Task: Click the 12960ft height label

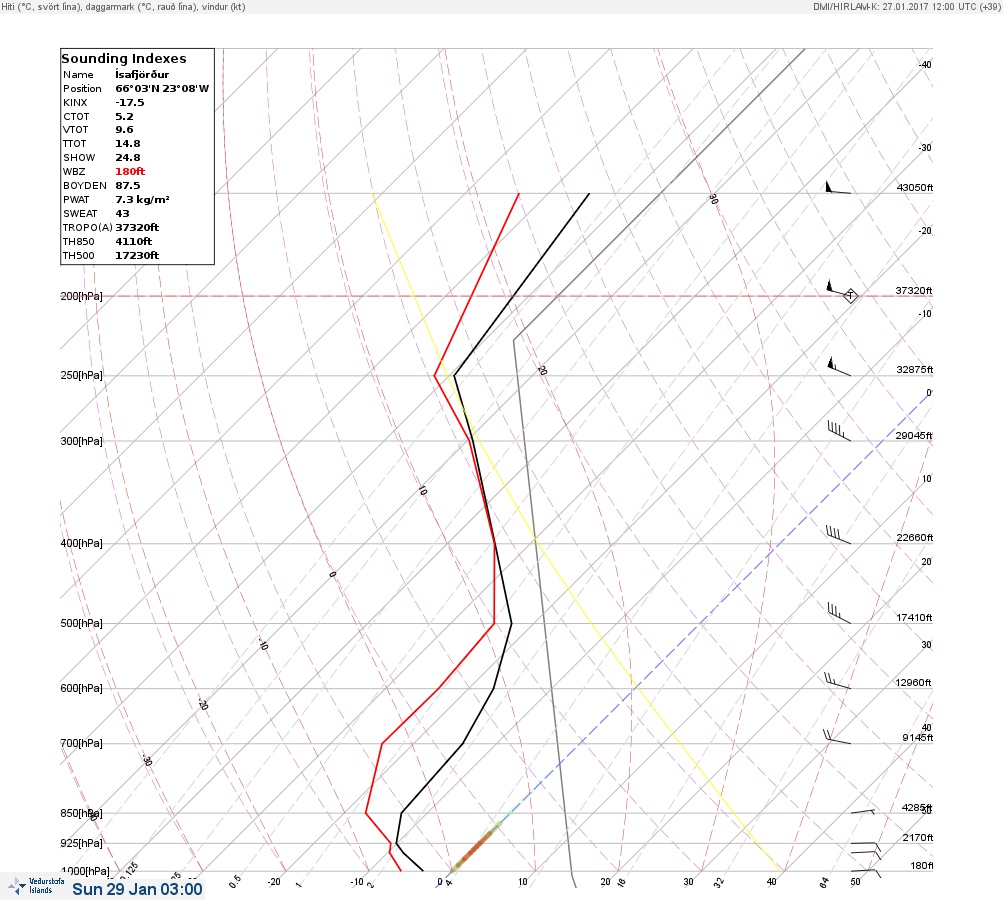Action: pyautogui.click(x=913, y=683)
